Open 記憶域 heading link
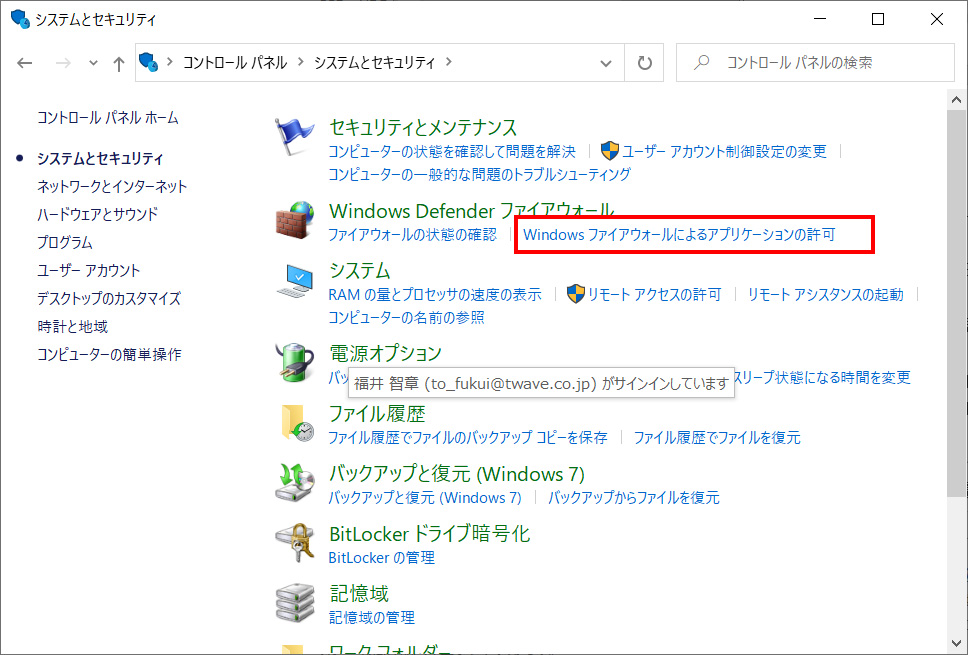The image size is (968, 655). click(359, 594)
